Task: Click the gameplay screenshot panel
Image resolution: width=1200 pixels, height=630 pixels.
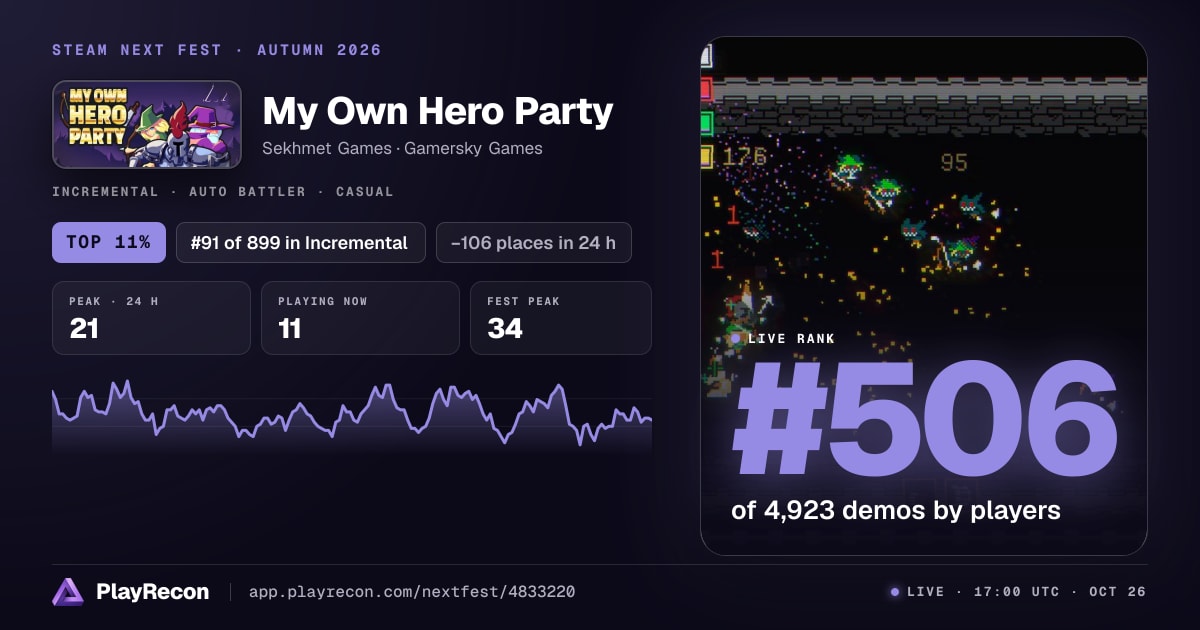Action: coord(924,296)
